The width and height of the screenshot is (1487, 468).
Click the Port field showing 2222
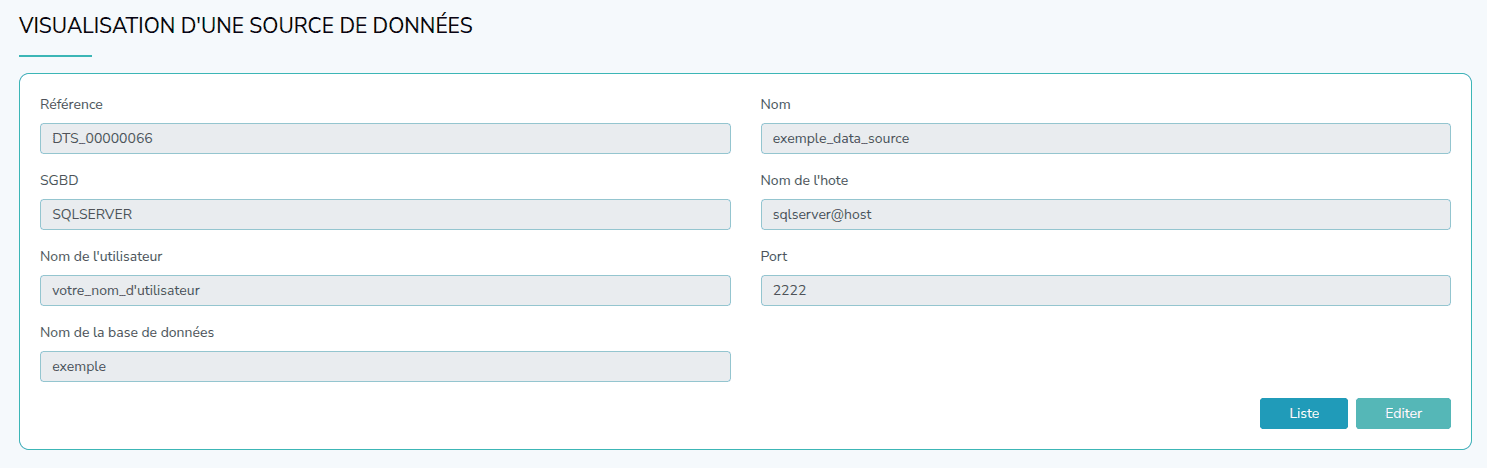pos(1105,290)
